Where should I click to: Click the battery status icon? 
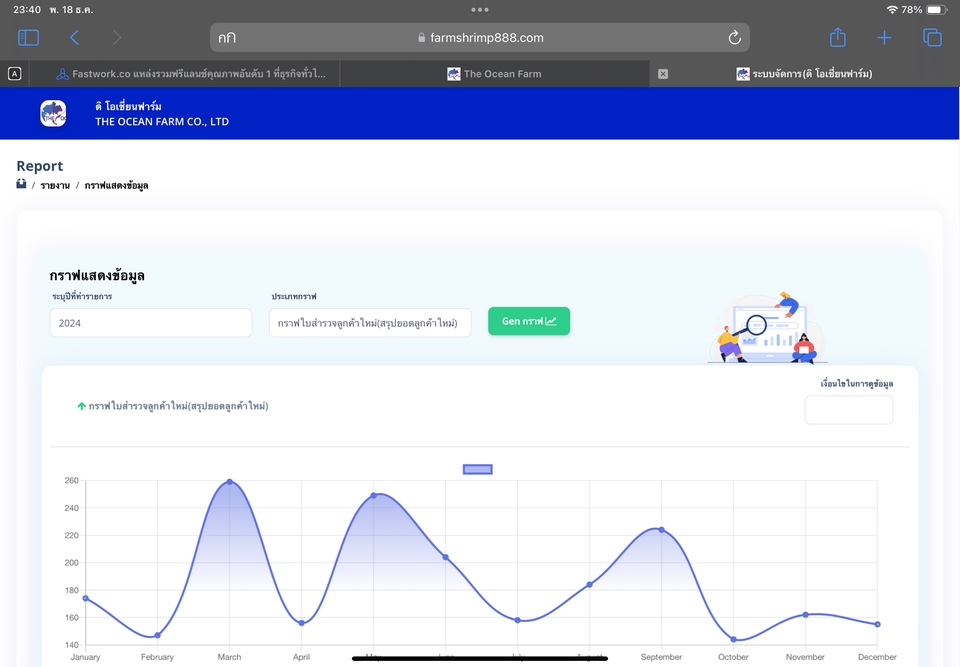[937, 10]
